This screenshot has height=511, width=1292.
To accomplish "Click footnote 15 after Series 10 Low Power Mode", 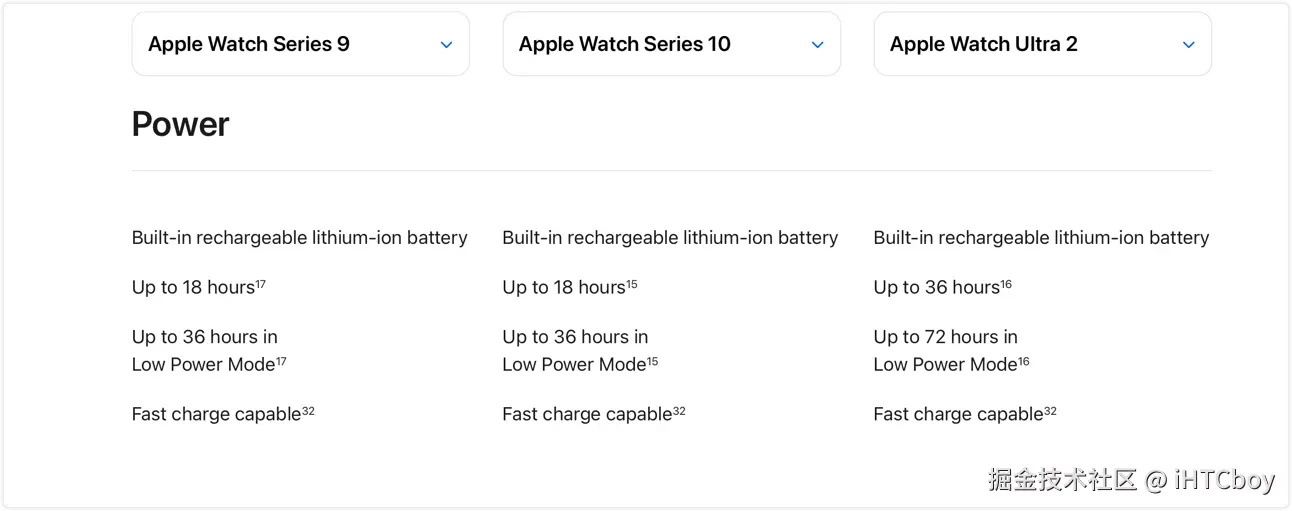I will pos(652,361).
